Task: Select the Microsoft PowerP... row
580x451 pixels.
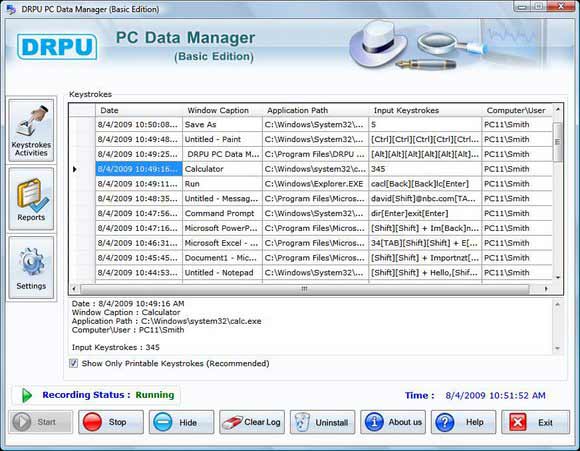Action: click(x=222, y=228)
